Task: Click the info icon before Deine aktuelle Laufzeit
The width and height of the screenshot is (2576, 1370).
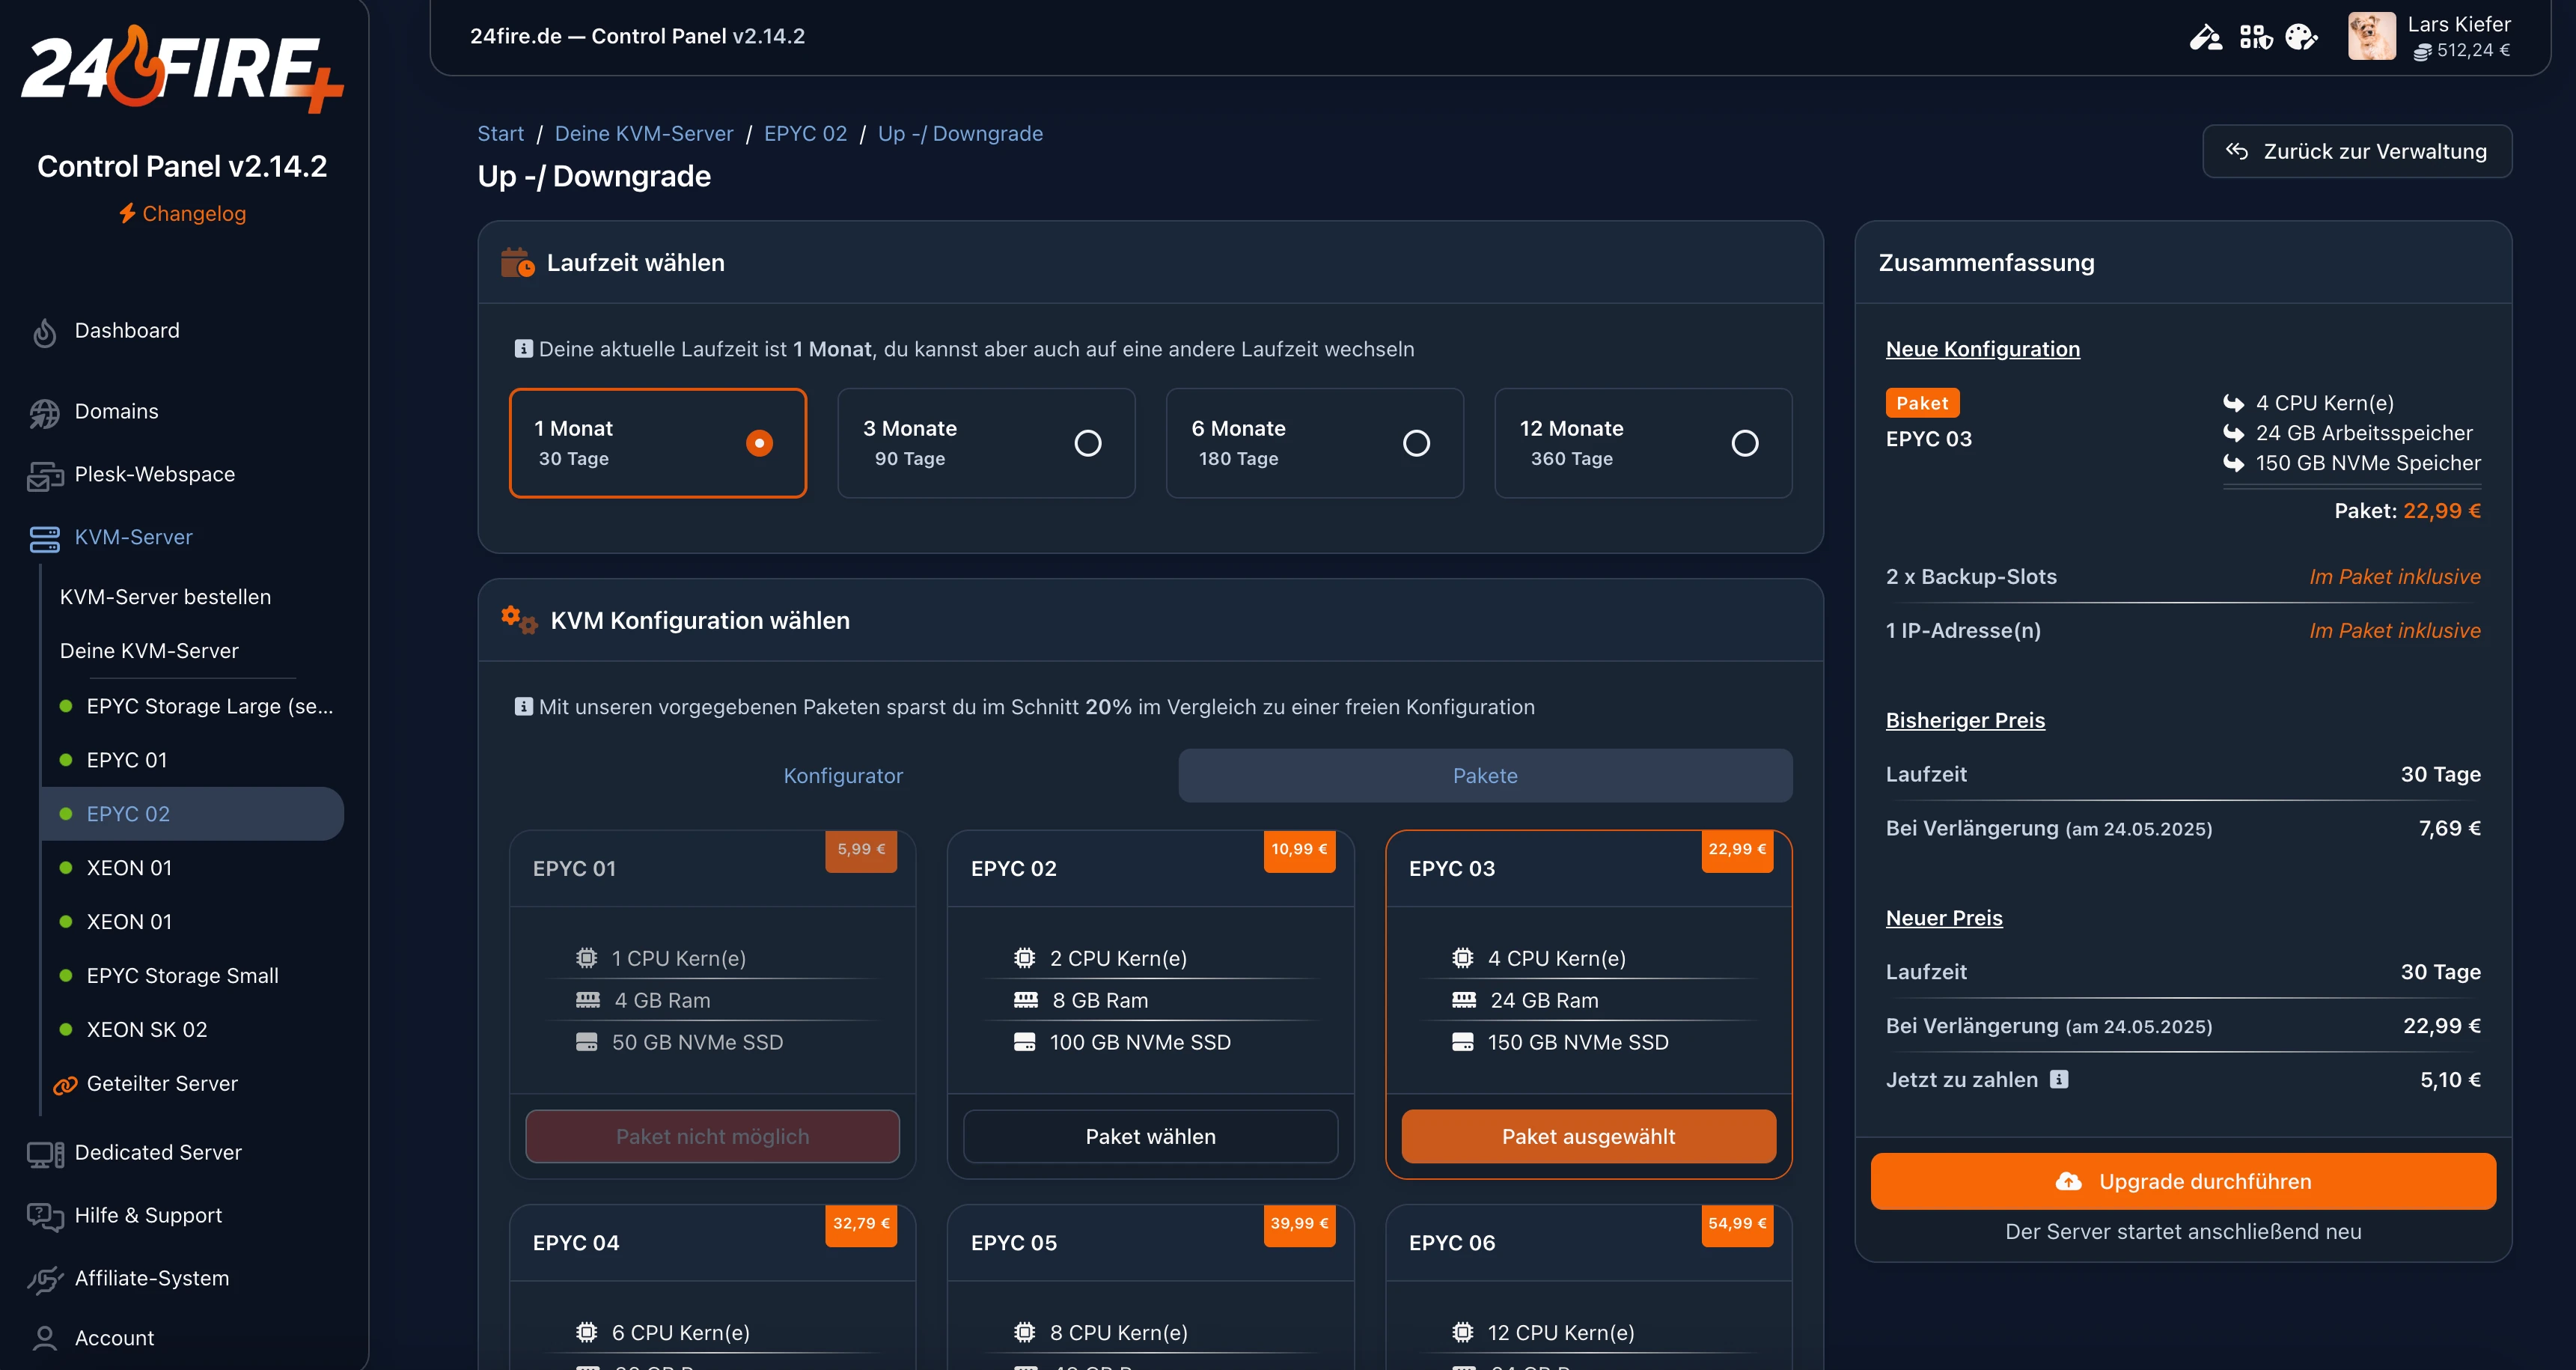Action: [x=523, y=349]
